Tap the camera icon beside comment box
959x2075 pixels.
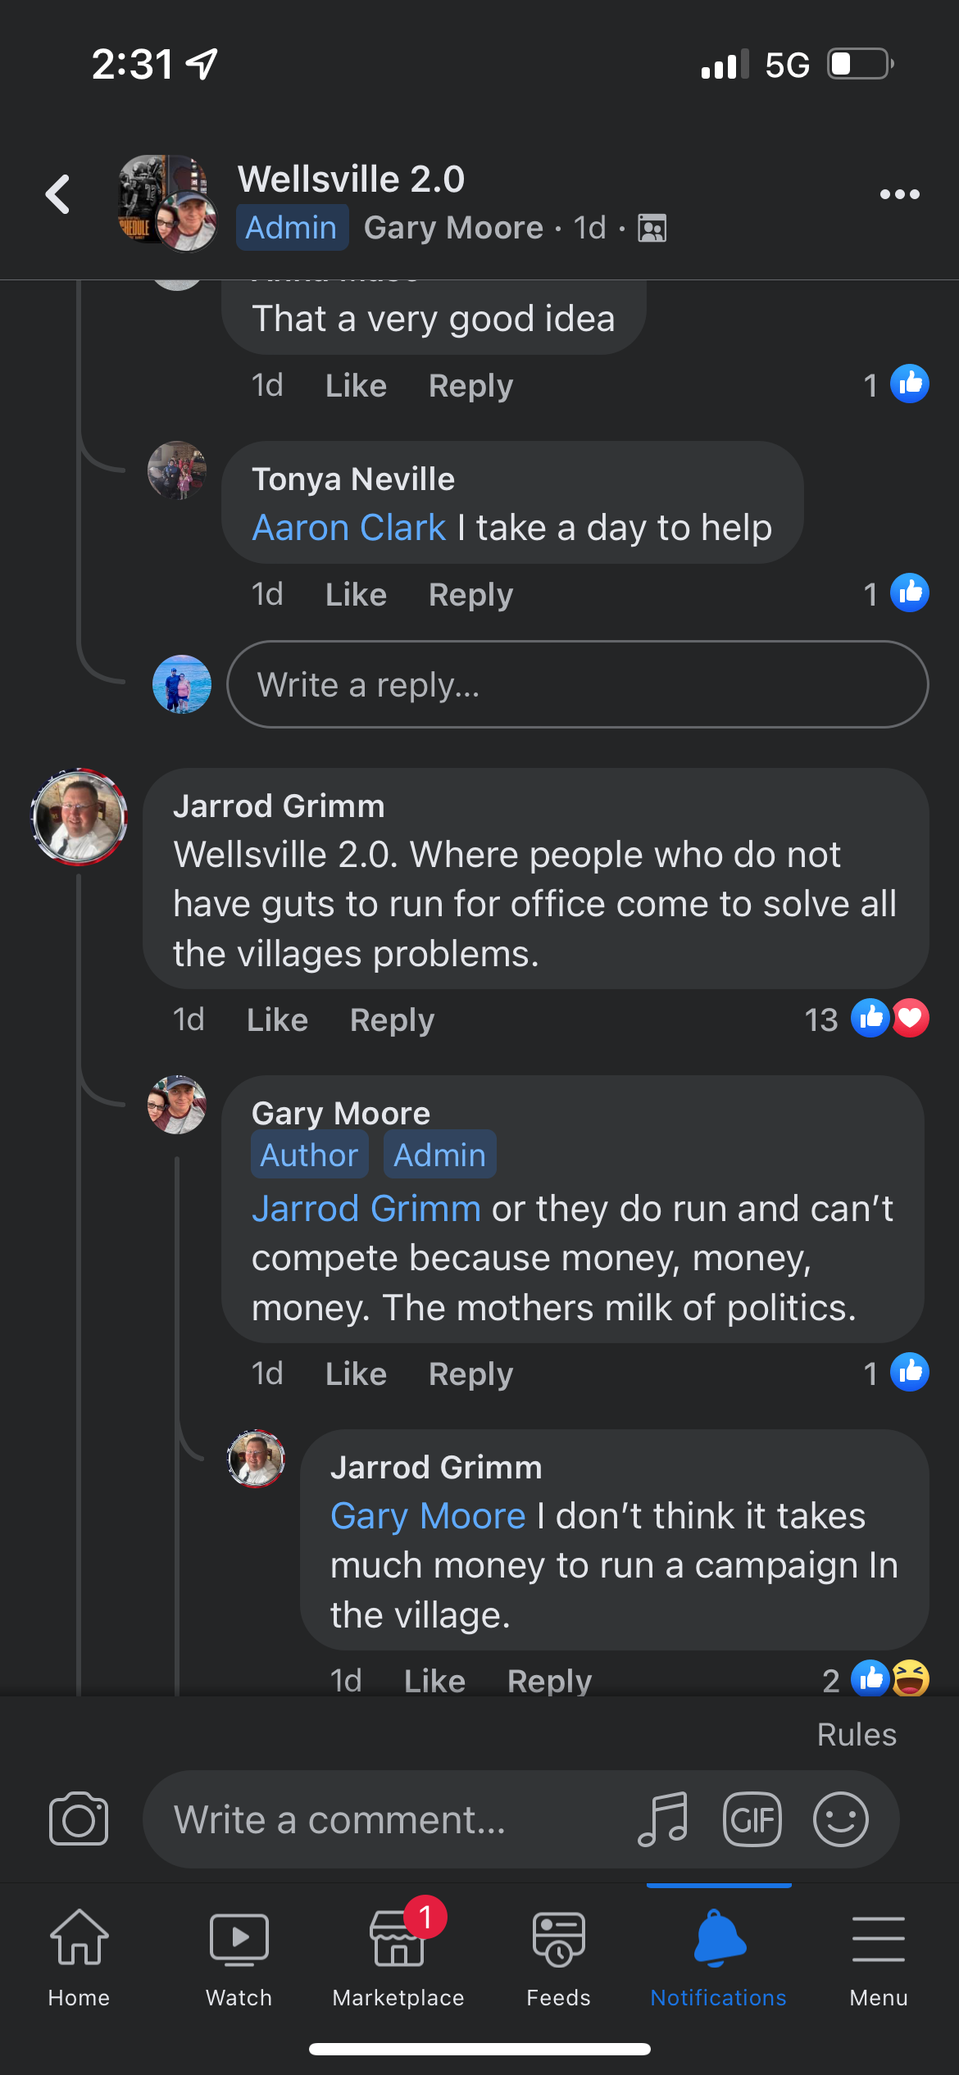(78, 1819)
